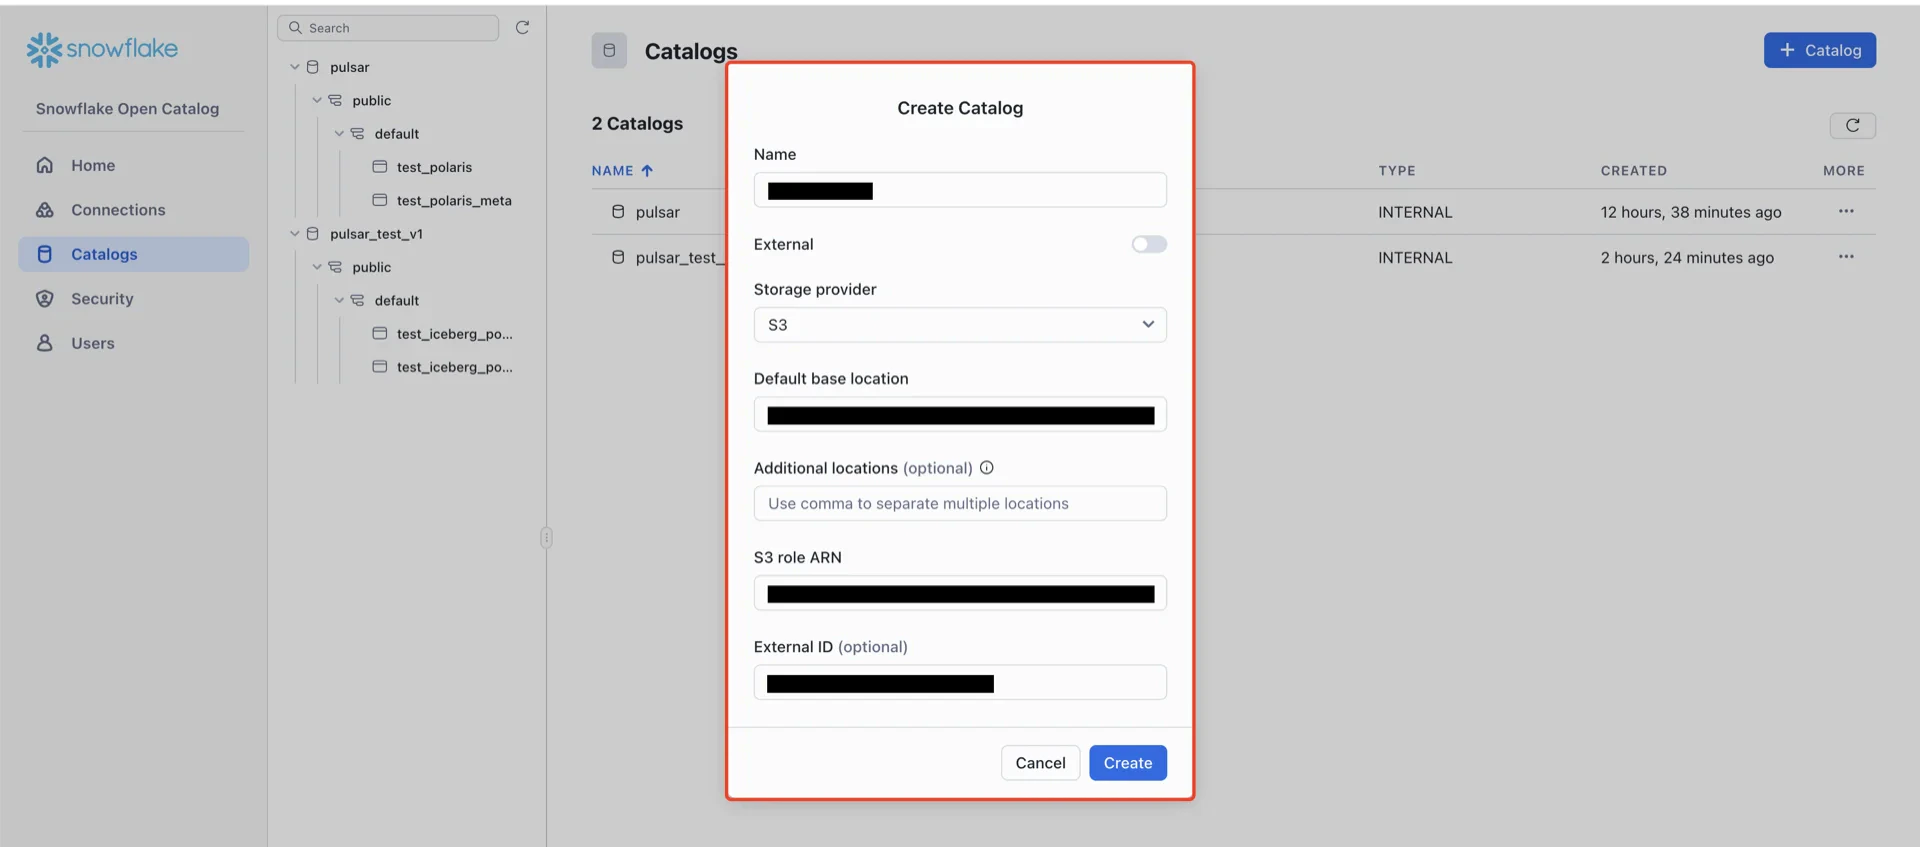Click the panel resize handle
Viewport: 1920px width, 847px height.
click(x=546, y=538)
